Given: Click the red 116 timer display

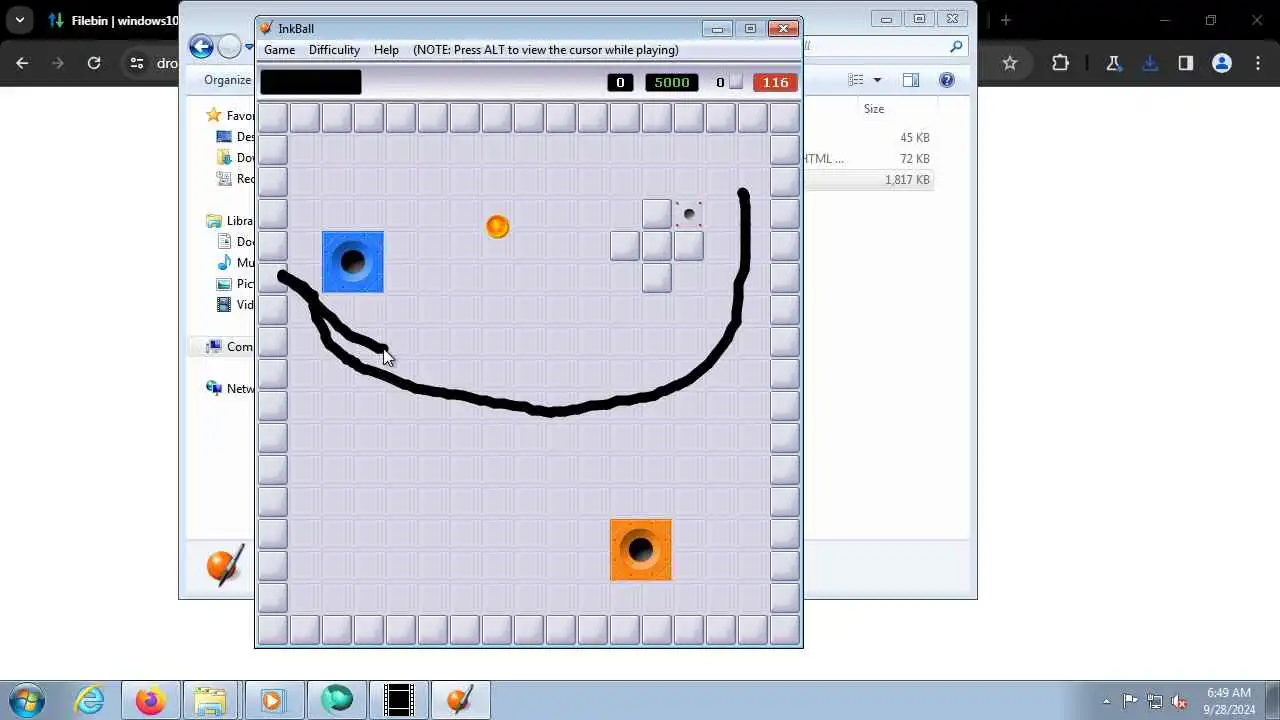Looking at the screenshot, I should point(776,82).
